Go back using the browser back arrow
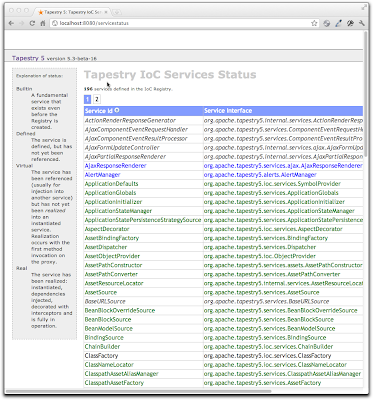This screenshot has width=373, height=400. (x=11, y=23)
